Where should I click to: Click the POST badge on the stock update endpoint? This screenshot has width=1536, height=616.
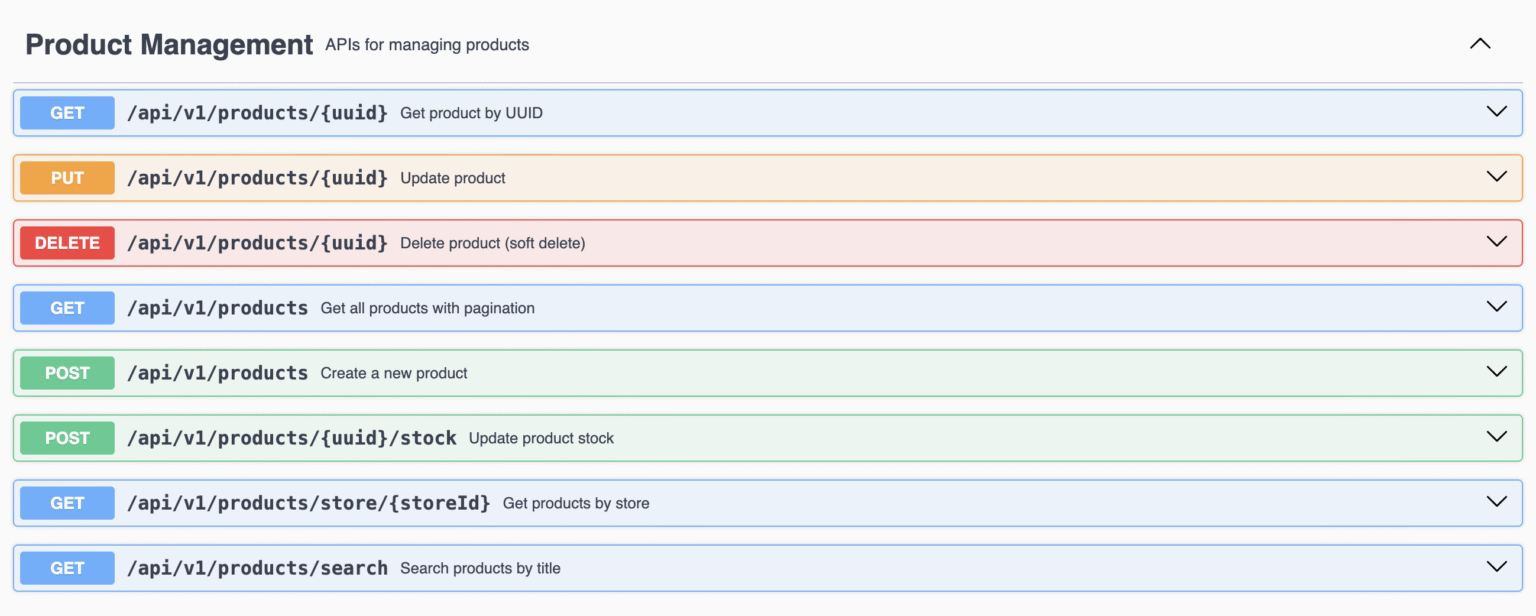tap(66, 437)
